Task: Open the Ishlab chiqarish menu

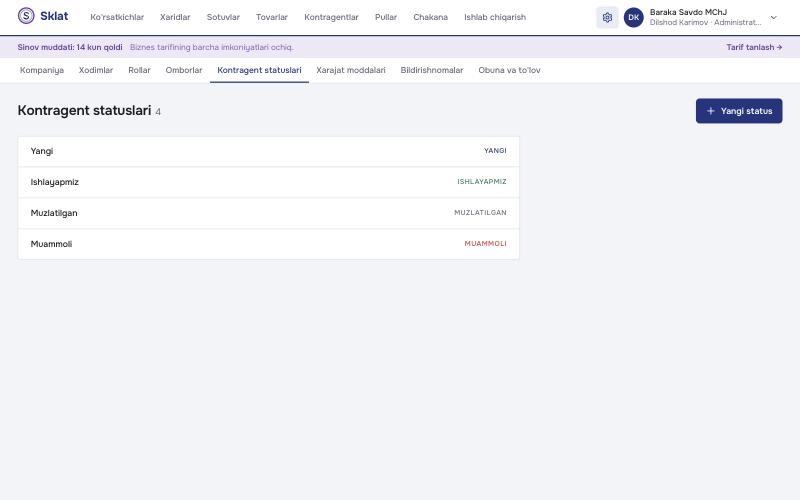Action: coord(494,17)
